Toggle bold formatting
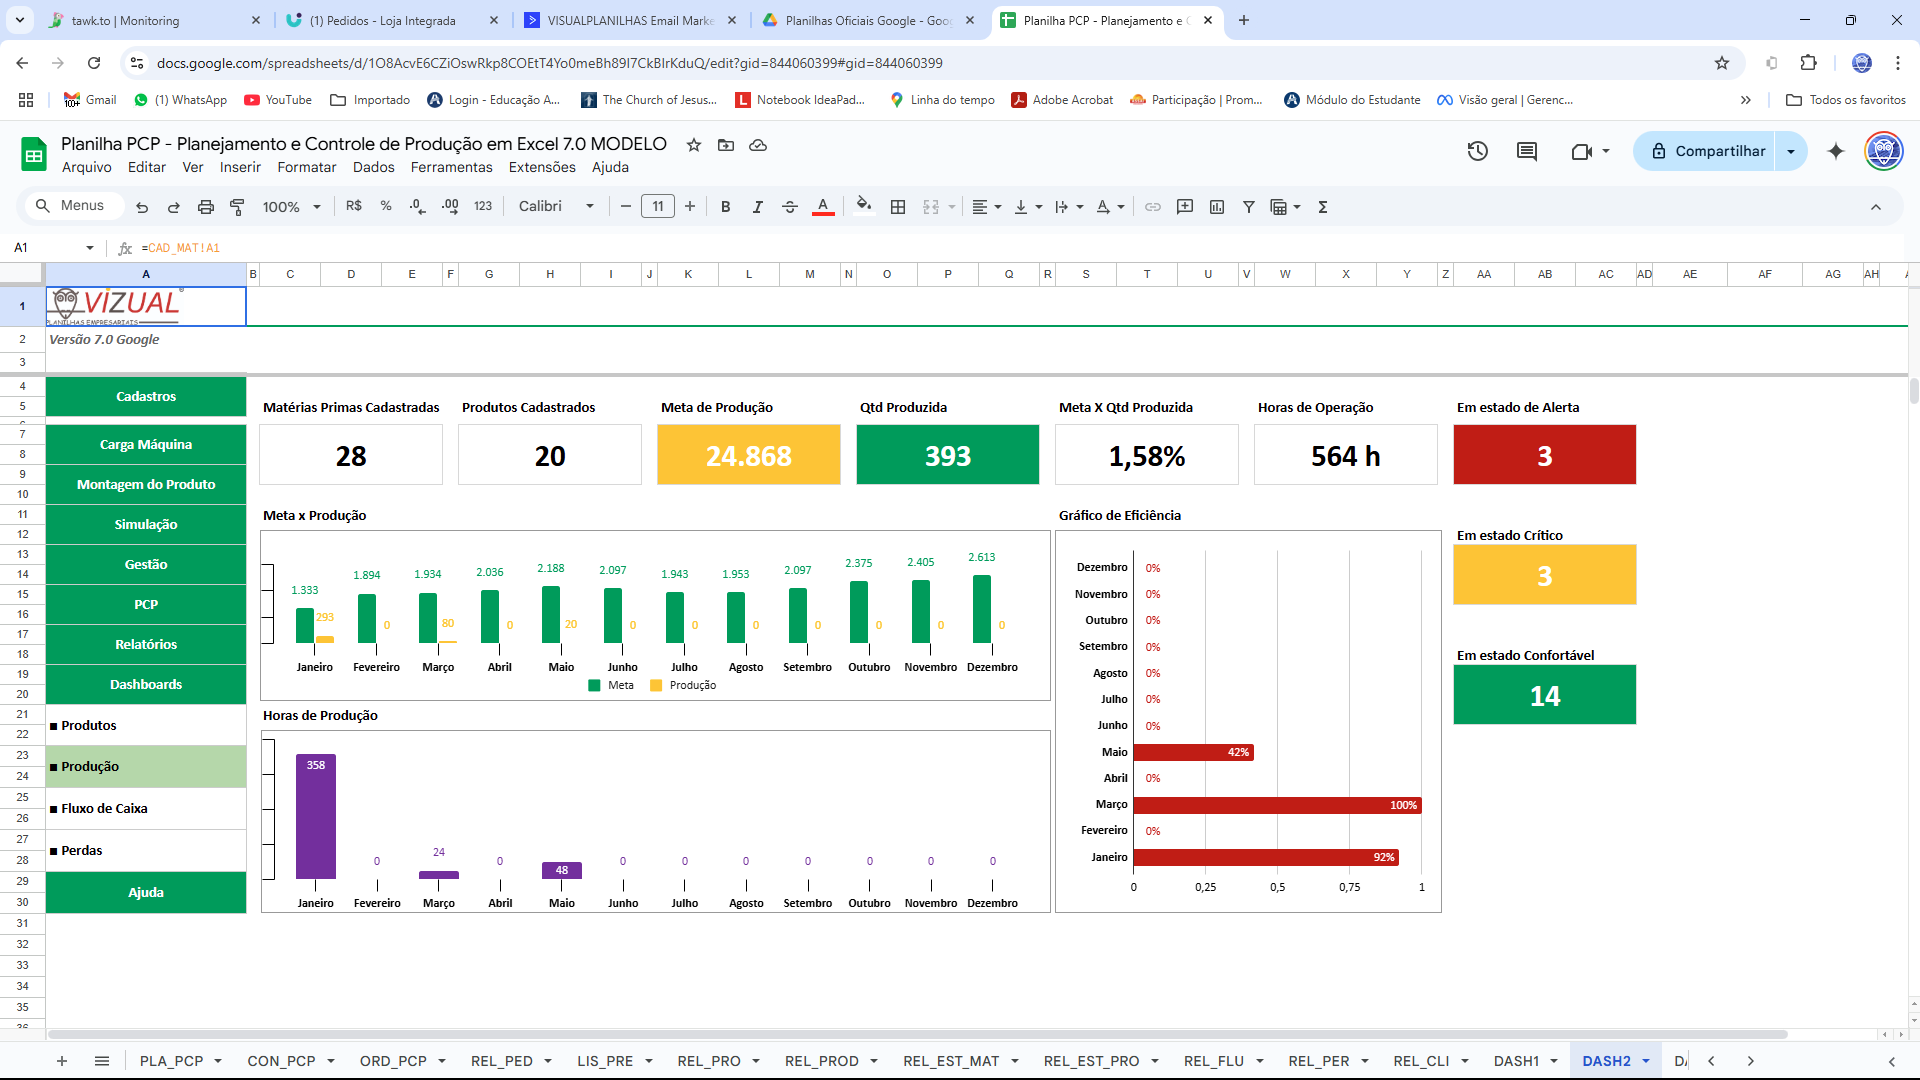 (x=726, y=207)
